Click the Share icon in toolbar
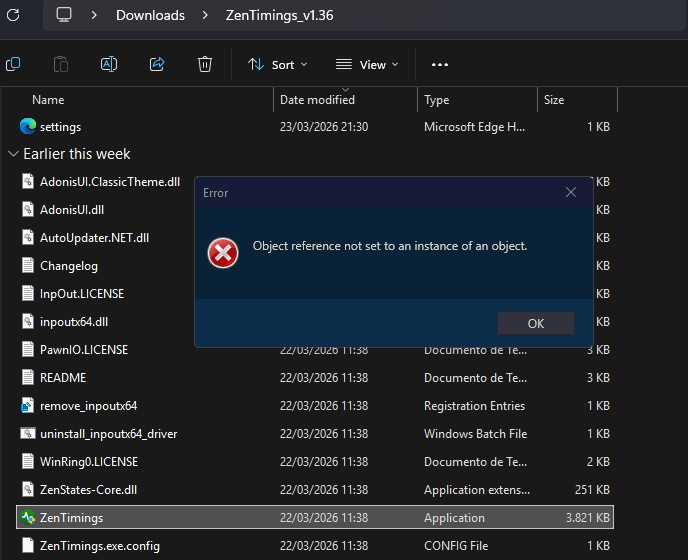This screenshot has height=560, width=688. [157, 64]
